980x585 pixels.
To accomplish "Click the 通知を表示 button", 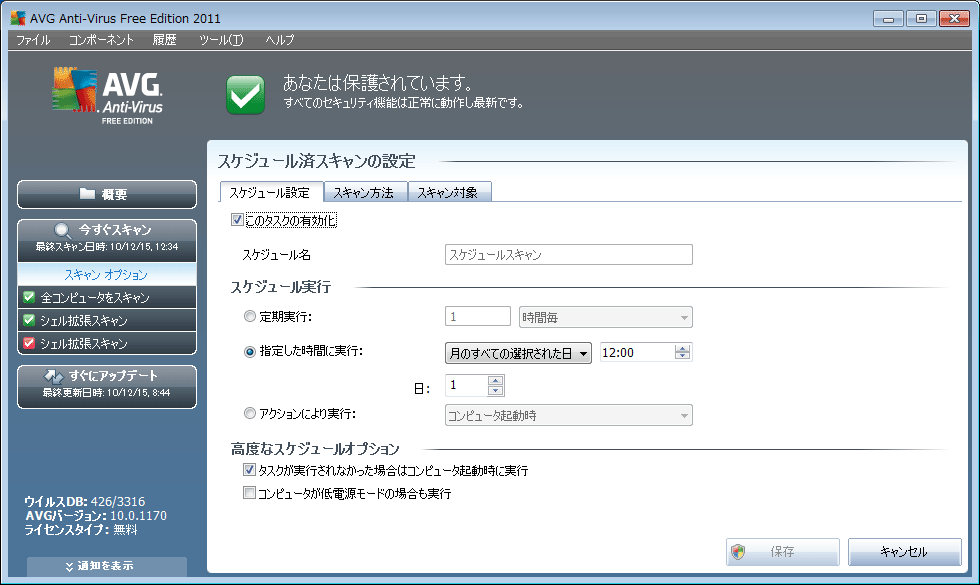I will click(107, 566).
